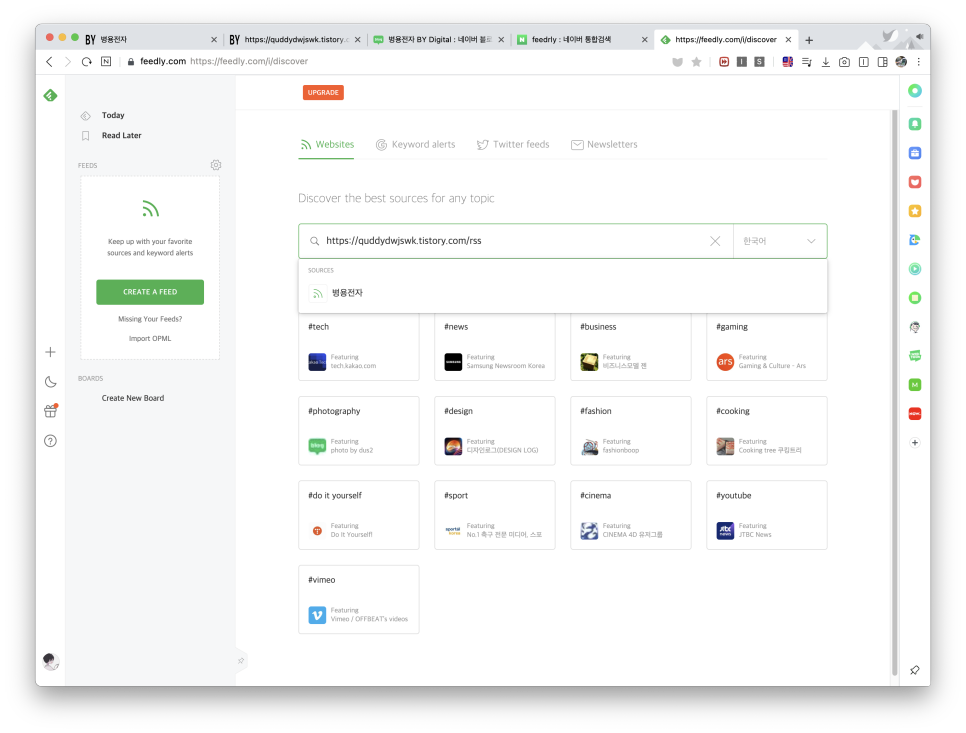Open browser menu three dots icon

point(919,62)
